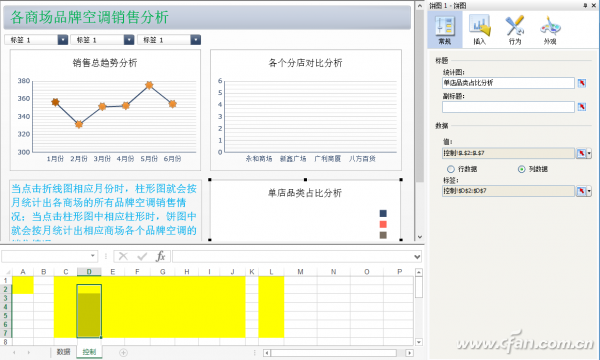The image size is (600, 360).
Task: Open the third 标签 1 combo box dropdown
Action: click(x=196, y=40)
